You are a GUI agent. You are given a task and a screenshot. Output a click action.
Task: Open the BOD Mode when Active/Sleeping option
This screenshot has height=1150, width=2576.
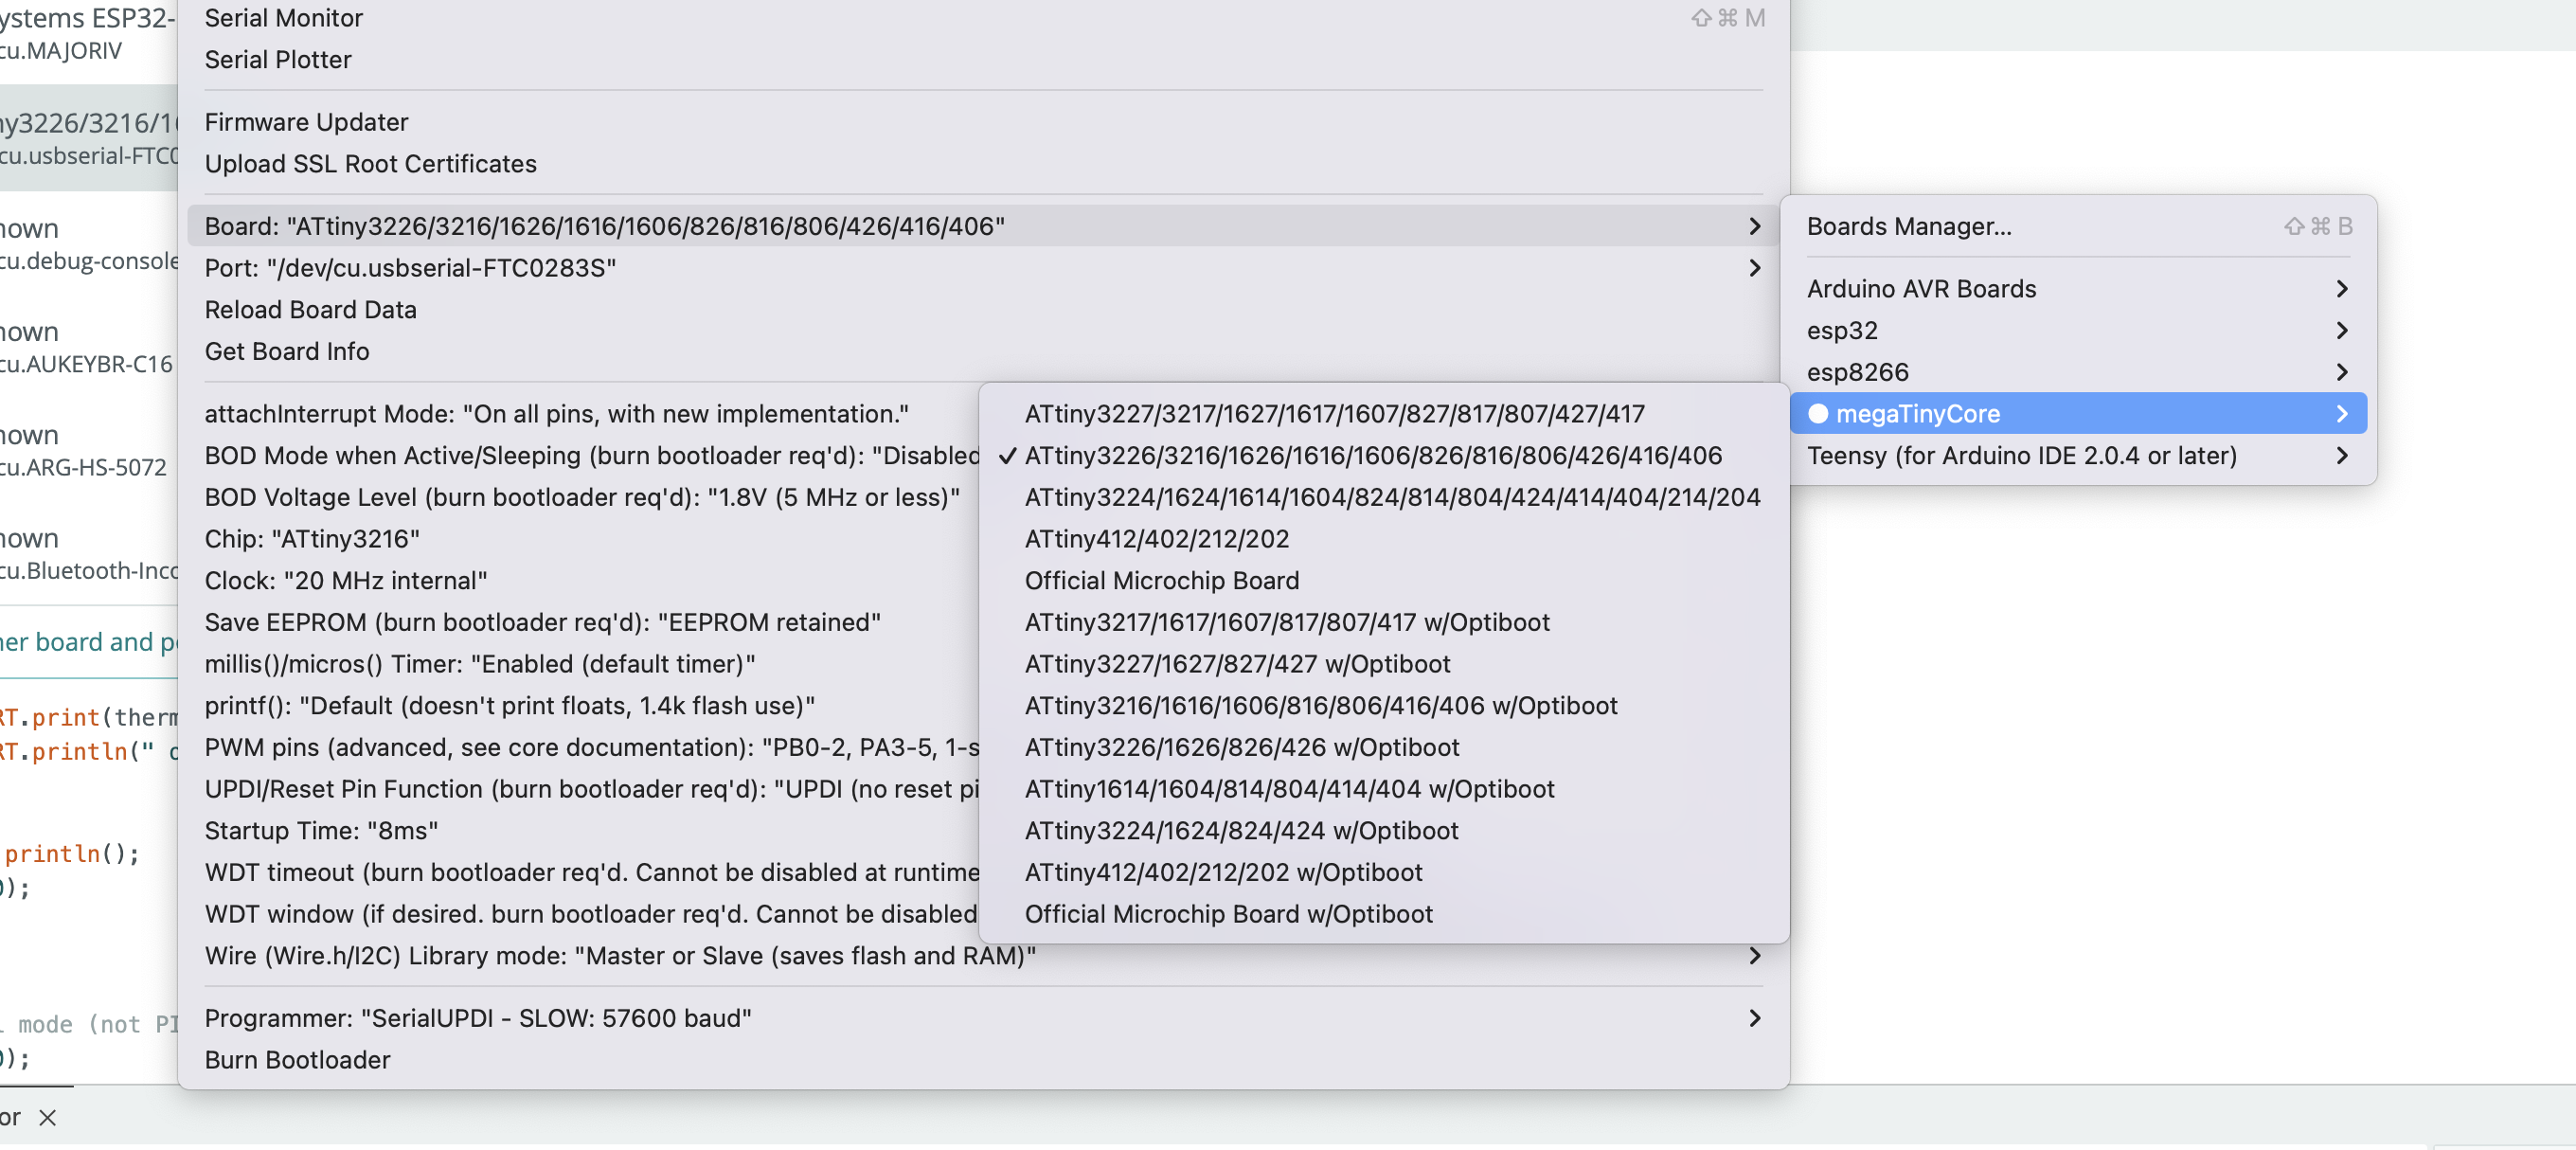(x=583, y=456)
